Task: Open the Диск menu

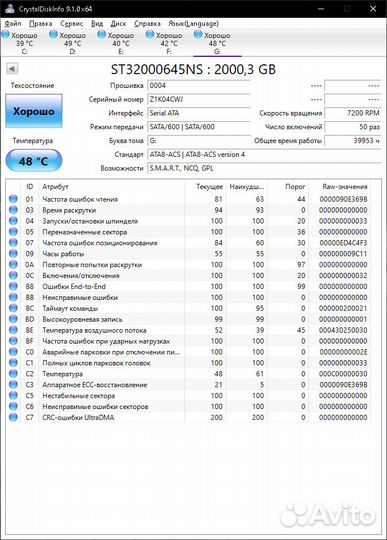Action: (x=118, y=23)
